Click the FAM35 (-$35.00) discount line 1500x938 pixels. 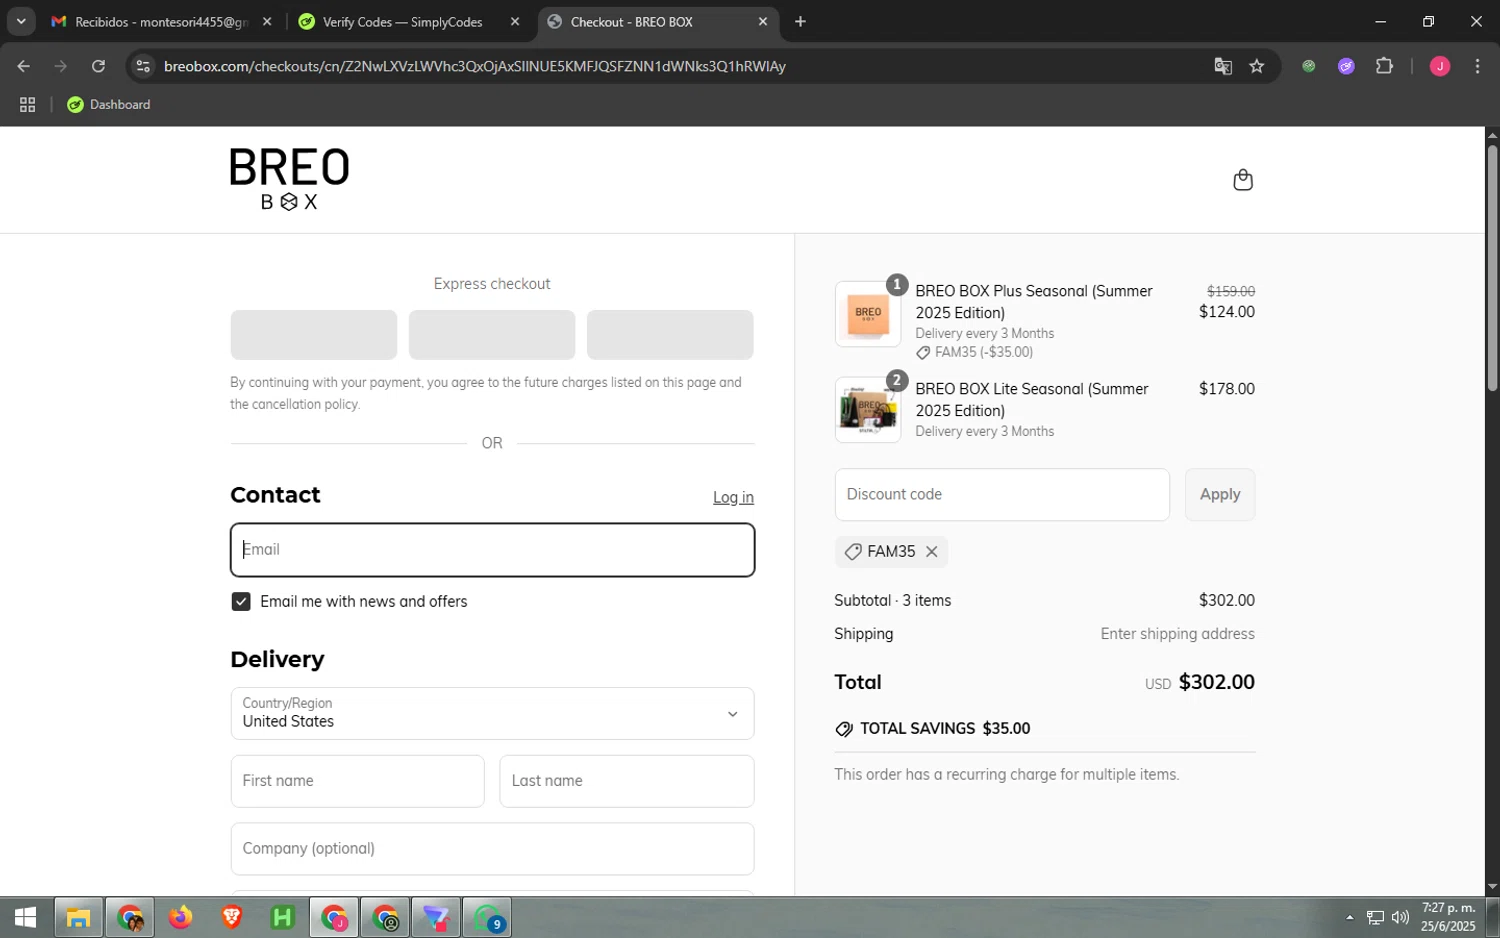coord(975,352)
